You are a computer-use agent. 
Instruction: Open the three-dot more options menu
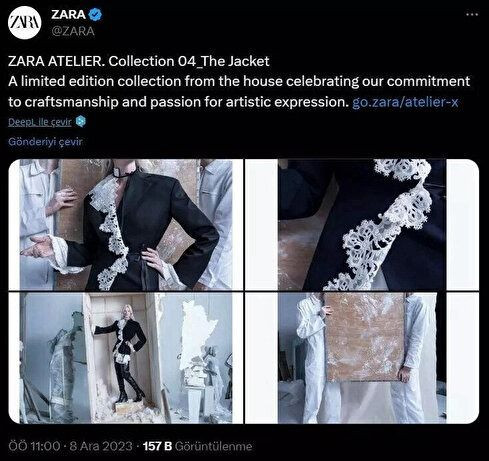tap(472, 15)
